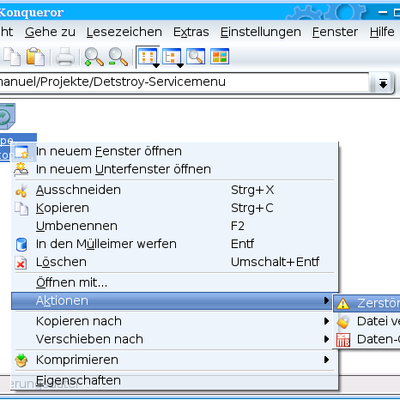The width and height of the screenshot is (400, 400).
Task: Click the colored tiles view icon
Action: coord(219,56)
